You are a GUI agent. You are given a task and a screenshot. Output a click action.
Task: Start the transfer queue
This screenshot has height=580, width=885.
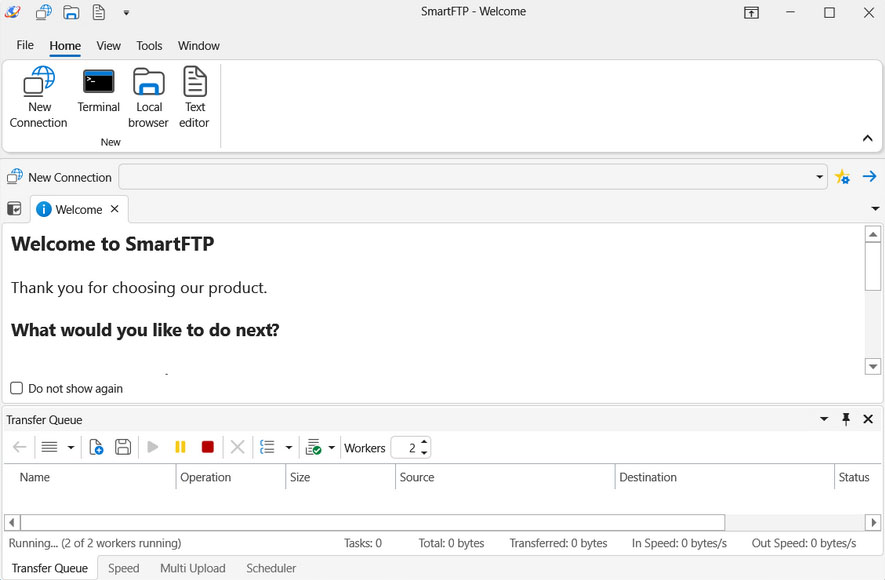152,447
